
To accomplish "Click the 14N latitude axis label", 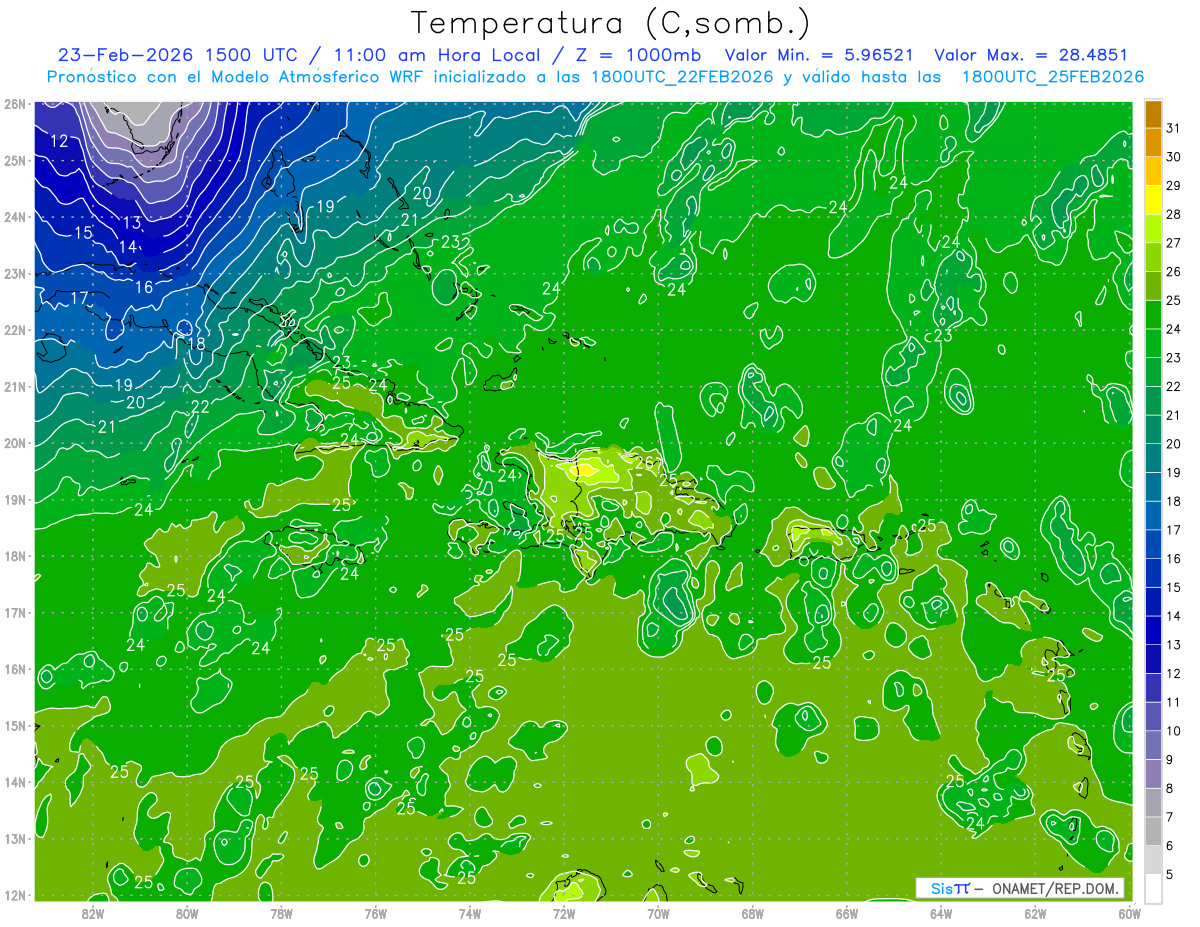I will 15,782.
